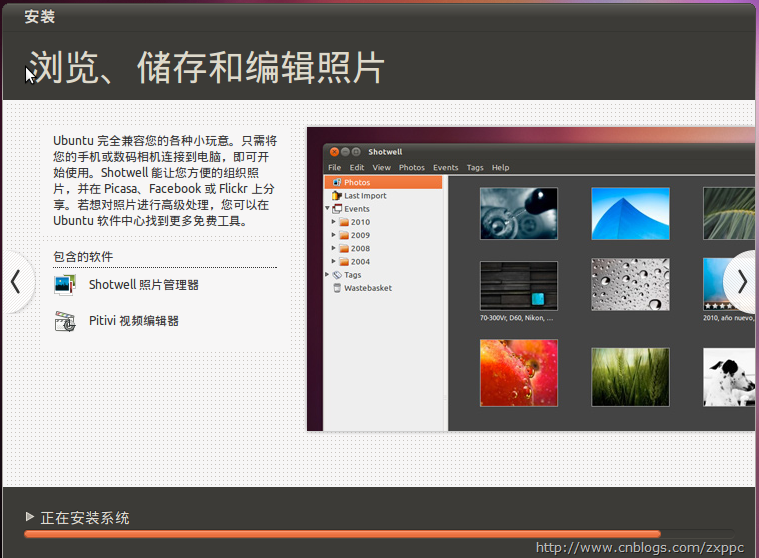Open the Help menu in Shotwell
Screen dimensions: 759x558
[501, 167]
